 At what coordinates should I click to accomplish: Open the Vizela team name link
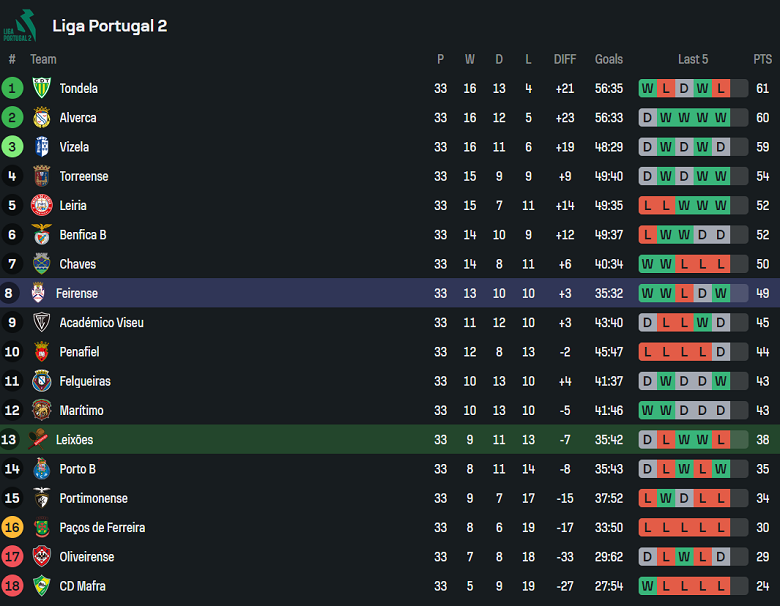(x=74, y=147)
